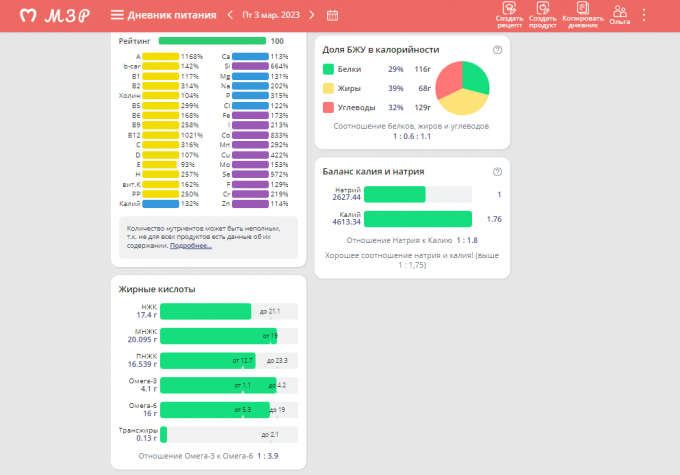The height and width of the screenshot is (475, 680).
Task: Click Создать продукт icon
Action: click(543, 14)
